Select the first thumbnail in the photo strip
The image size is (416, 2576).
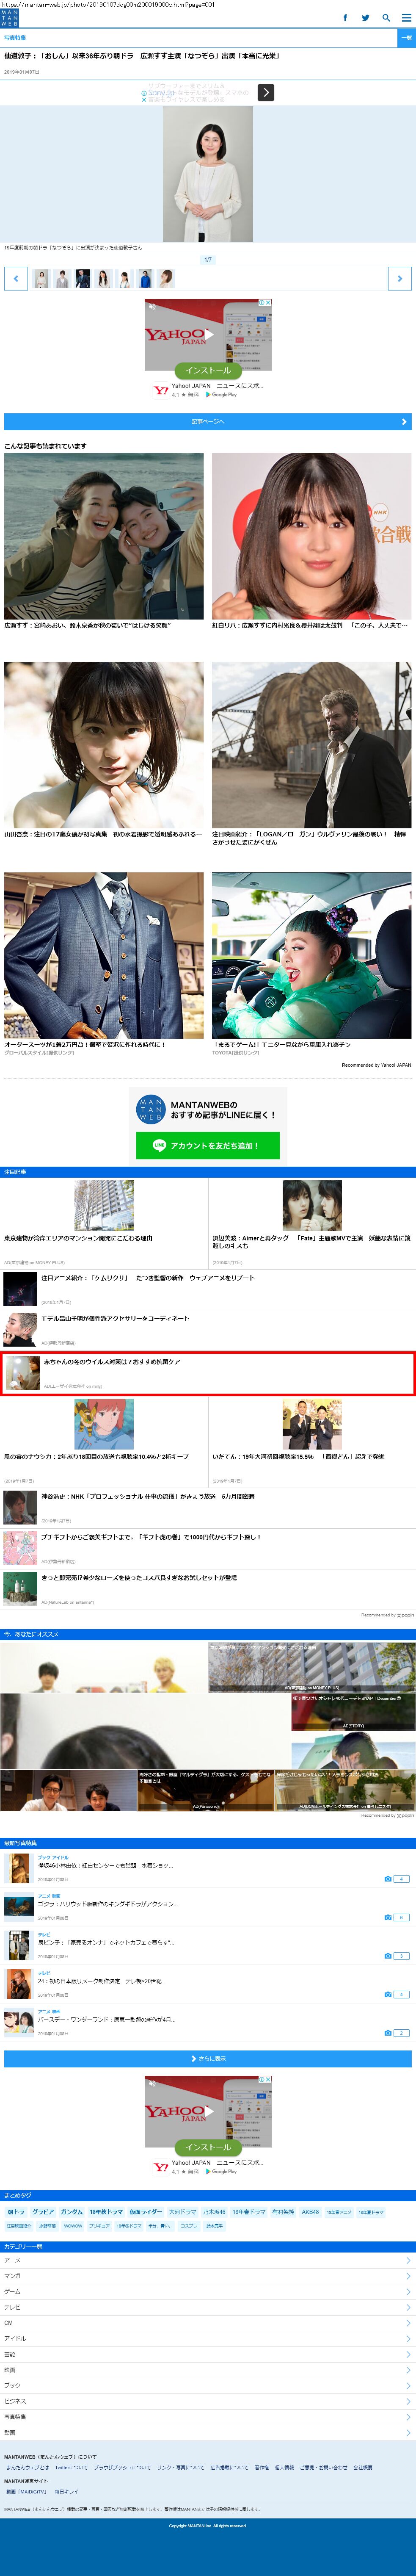tap(41, 279)
